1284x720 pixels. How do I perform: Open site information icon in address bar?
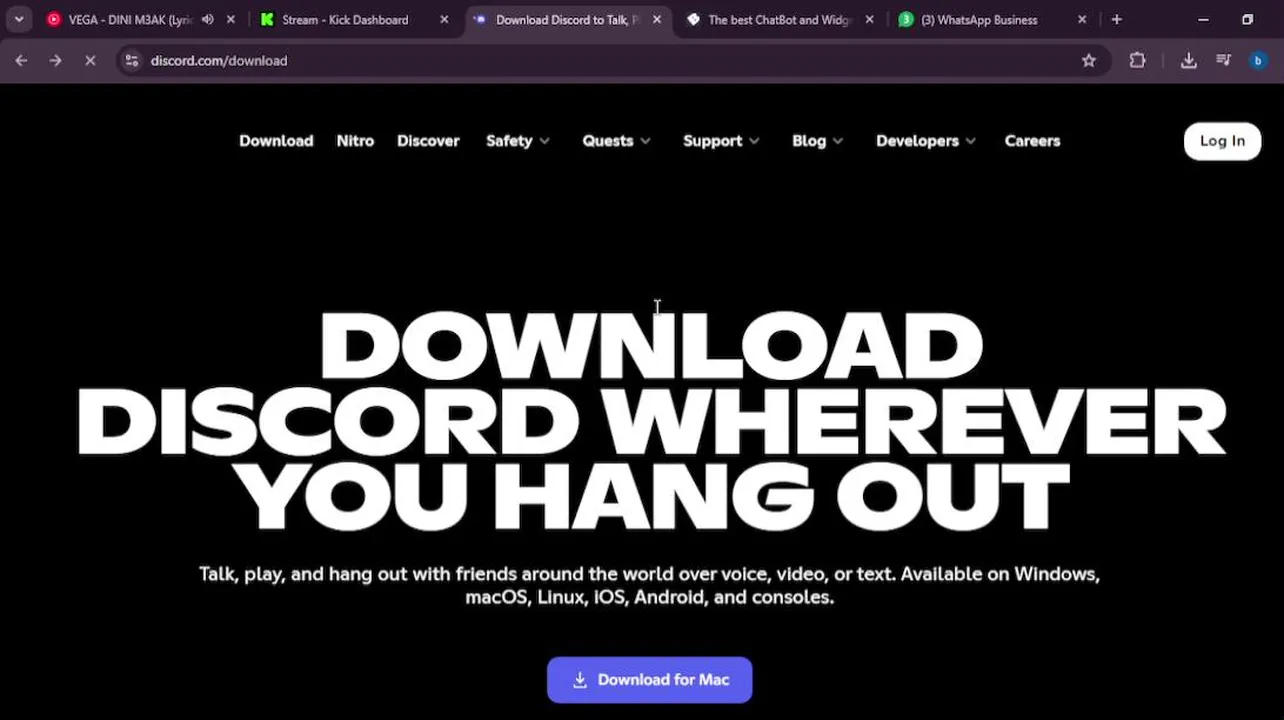[131, 61]
